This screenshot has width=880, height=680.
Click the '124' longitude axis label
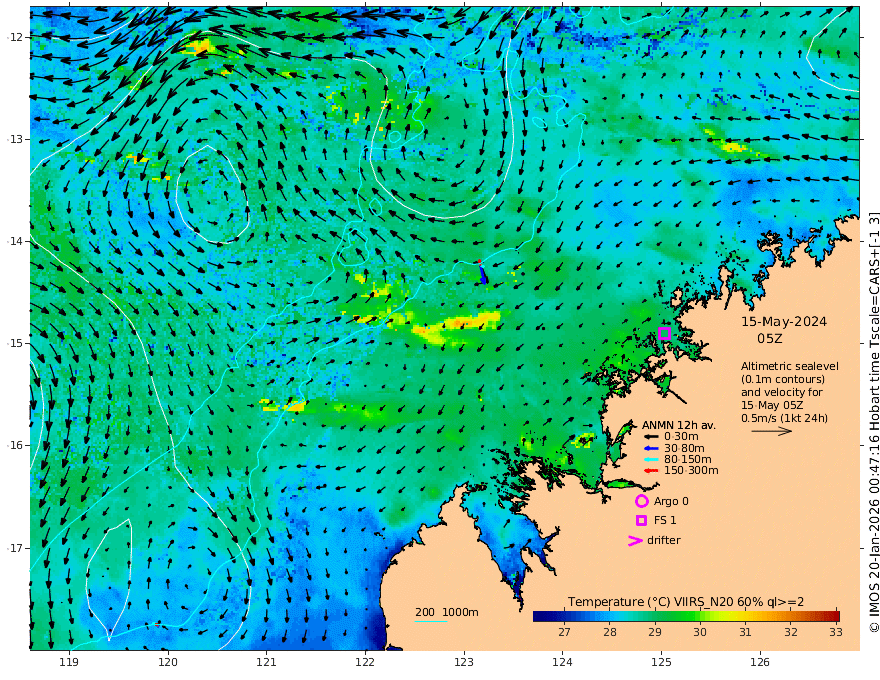562,662
